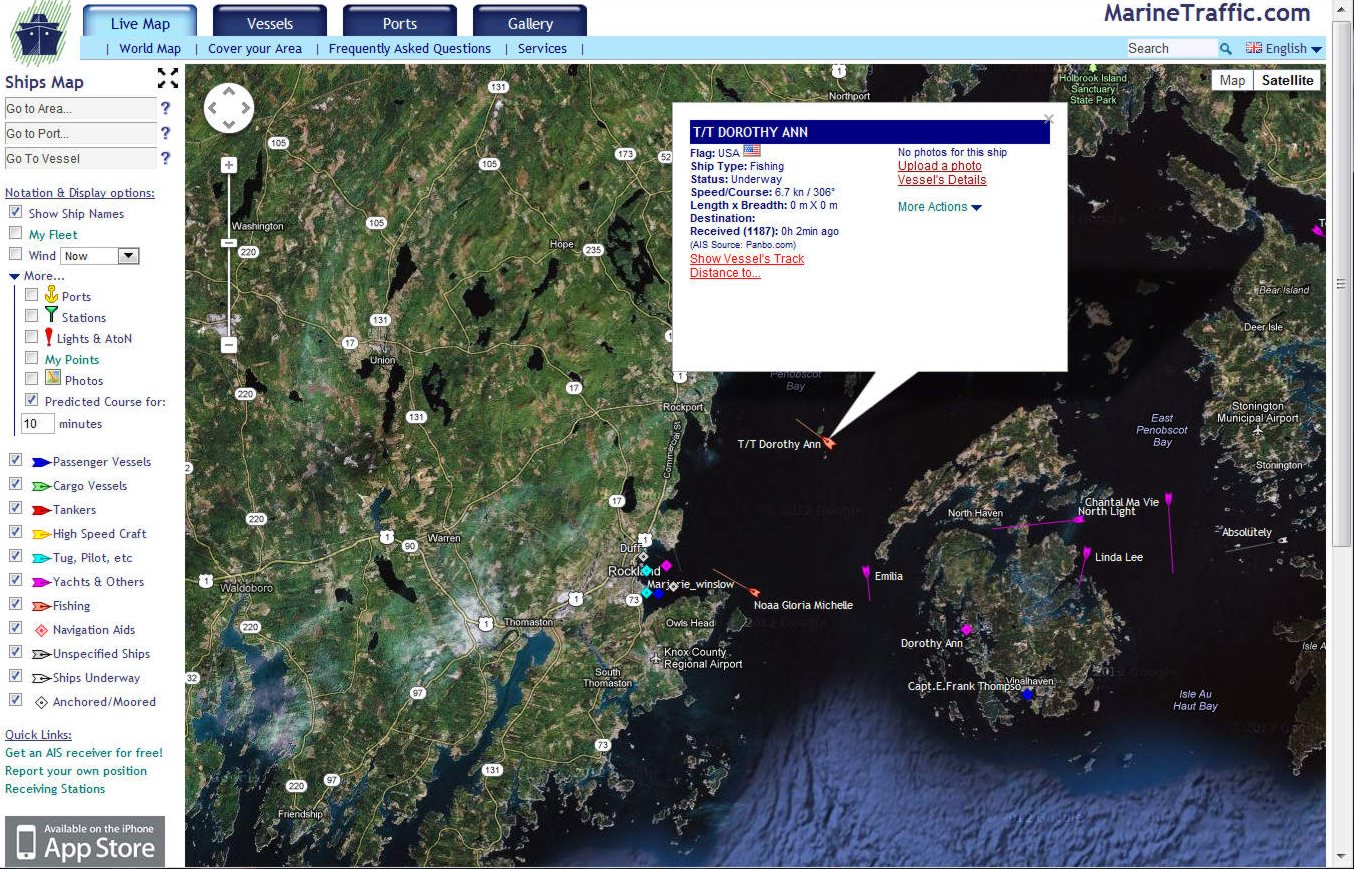Close the T/T Dorothy Ann info popup
The height and width of the screenshot is (869, 1354).
point(1048,119)
